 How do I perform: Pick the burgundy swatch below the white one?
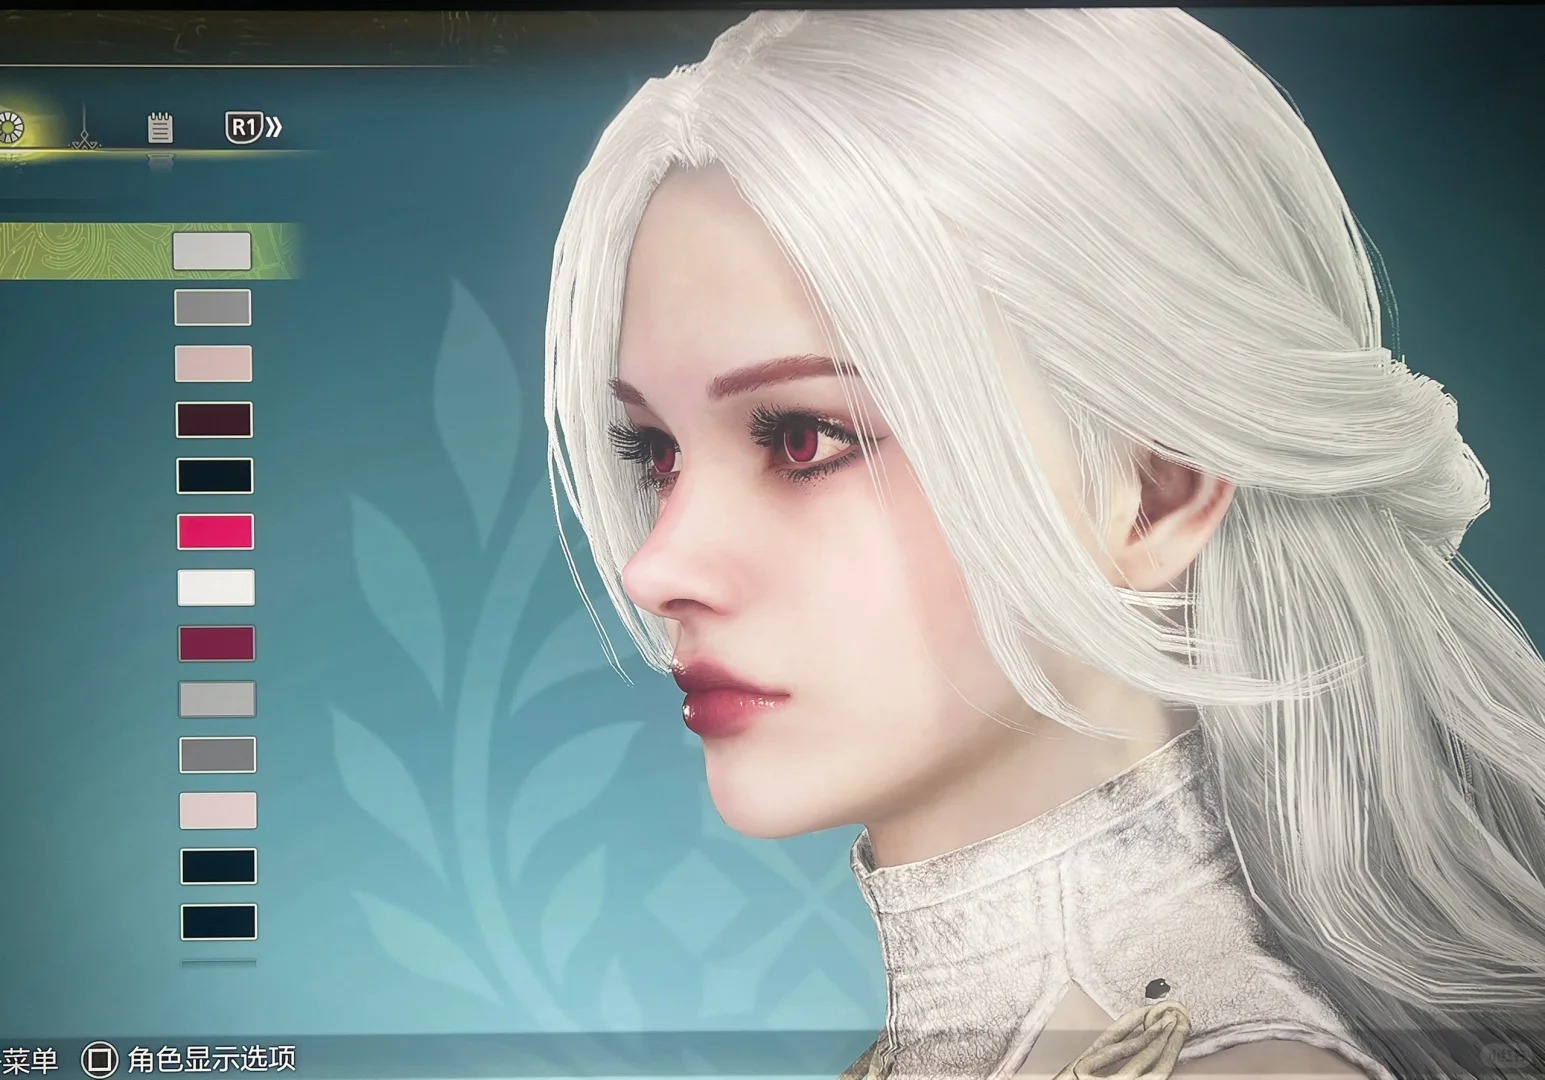tap(217, 644)
